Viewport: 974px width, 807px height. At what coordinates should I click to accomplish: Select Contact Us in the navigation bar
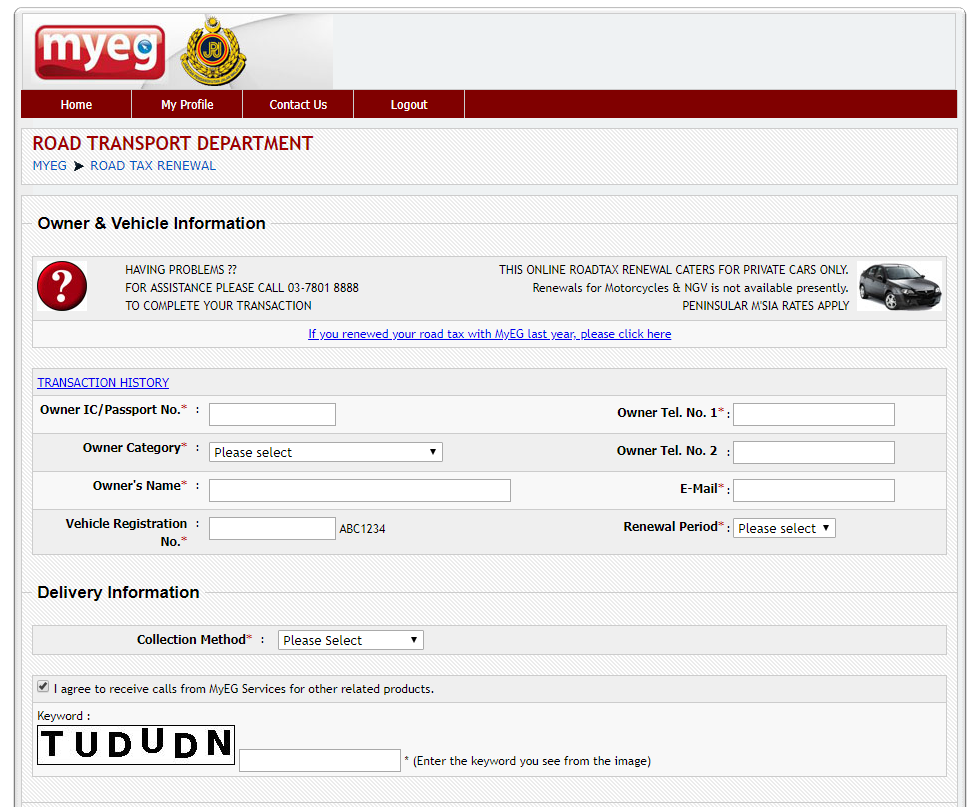[x=298, y=105]
